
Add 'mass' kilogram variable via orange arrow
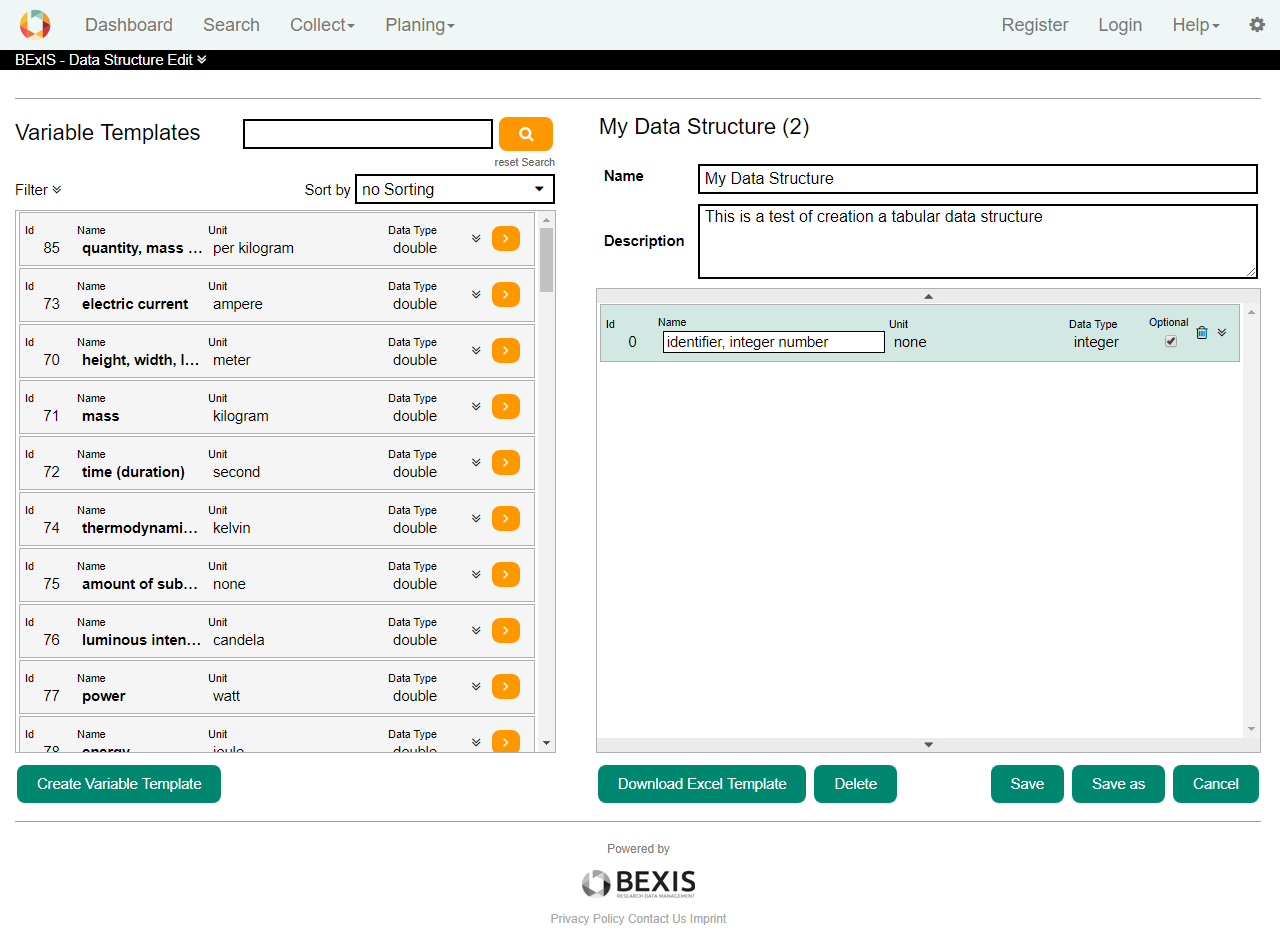point(506,406)
